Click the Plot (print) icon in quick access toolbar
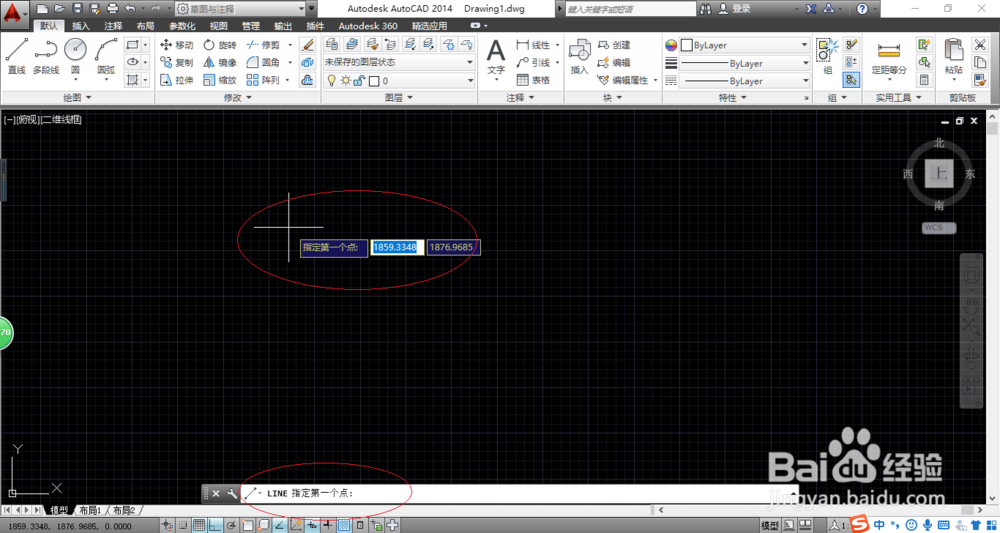This screenshot has height=533, width=1000. (x=113, y=9)
